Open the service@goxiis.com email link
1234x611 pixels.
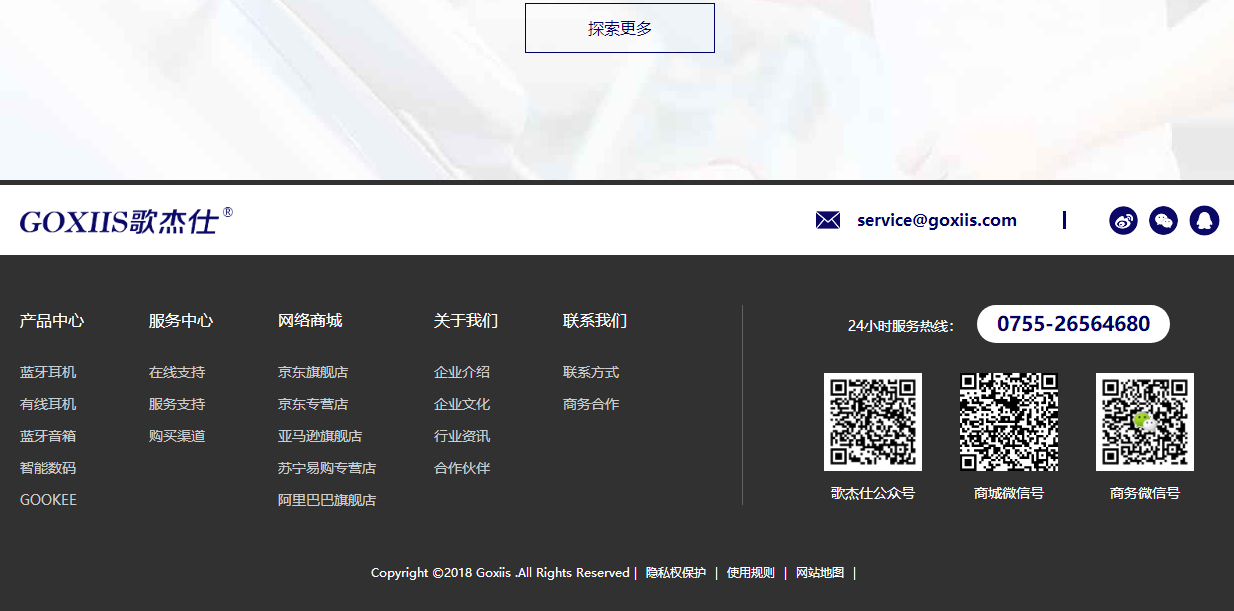point(935,220)
